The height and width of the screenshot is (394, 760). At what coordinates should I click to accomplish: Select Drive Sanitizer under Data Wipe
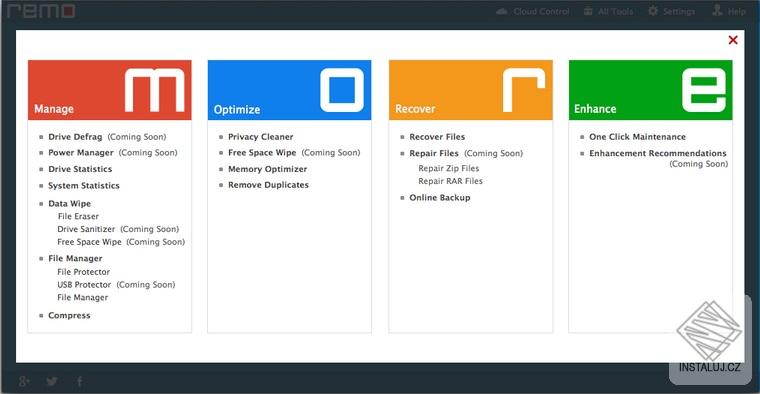[86, 229]
